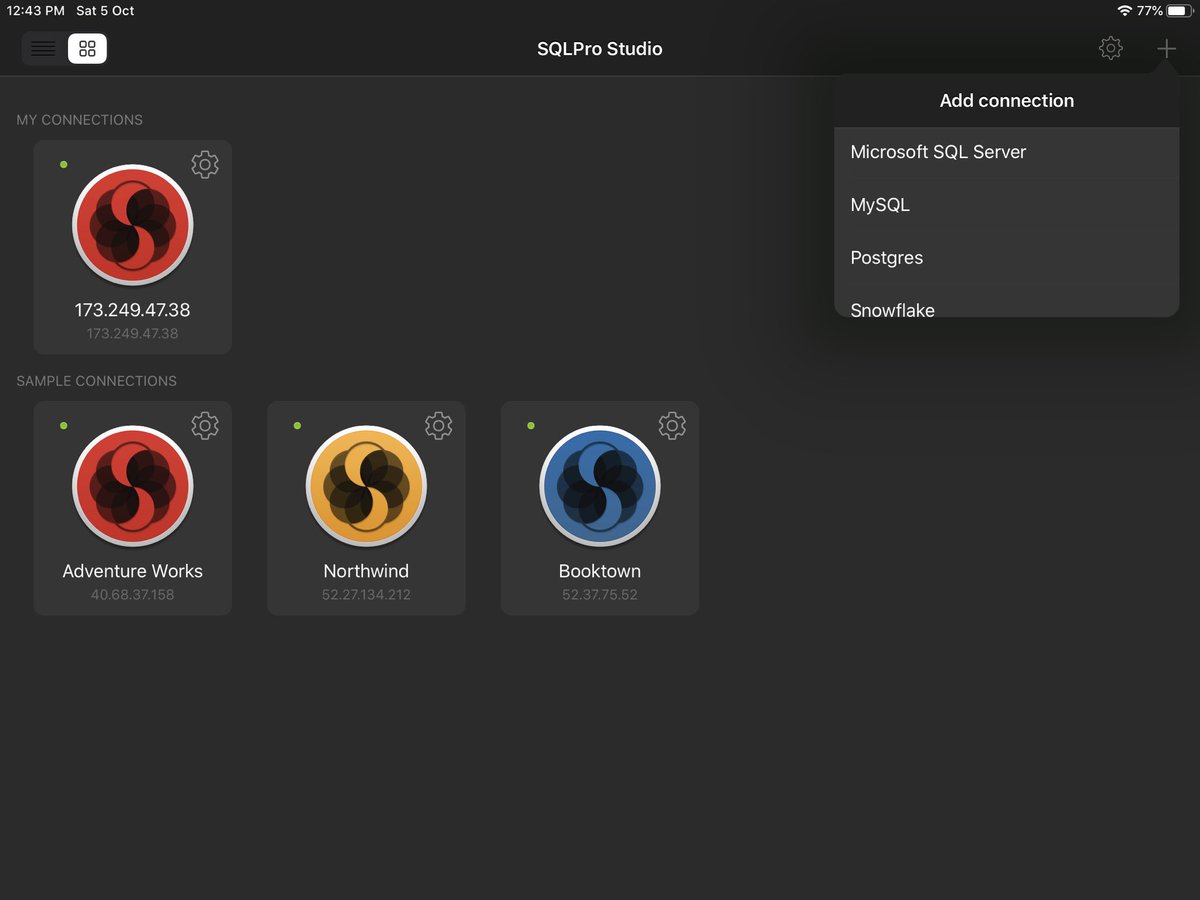The height and width of the screenshot is (900, 1200).
Task: Open settings gear for 173.249.47.38 connection
Action: click(x=205, y=164)
